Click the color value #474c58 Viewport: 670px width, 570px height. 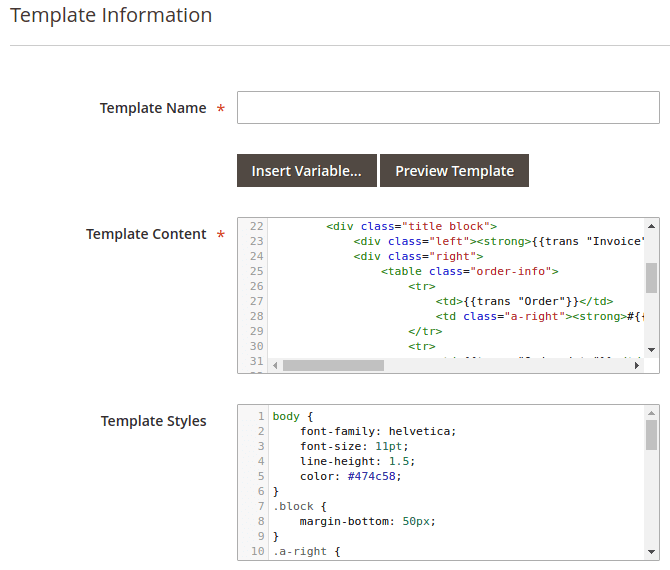click(372, 476)
